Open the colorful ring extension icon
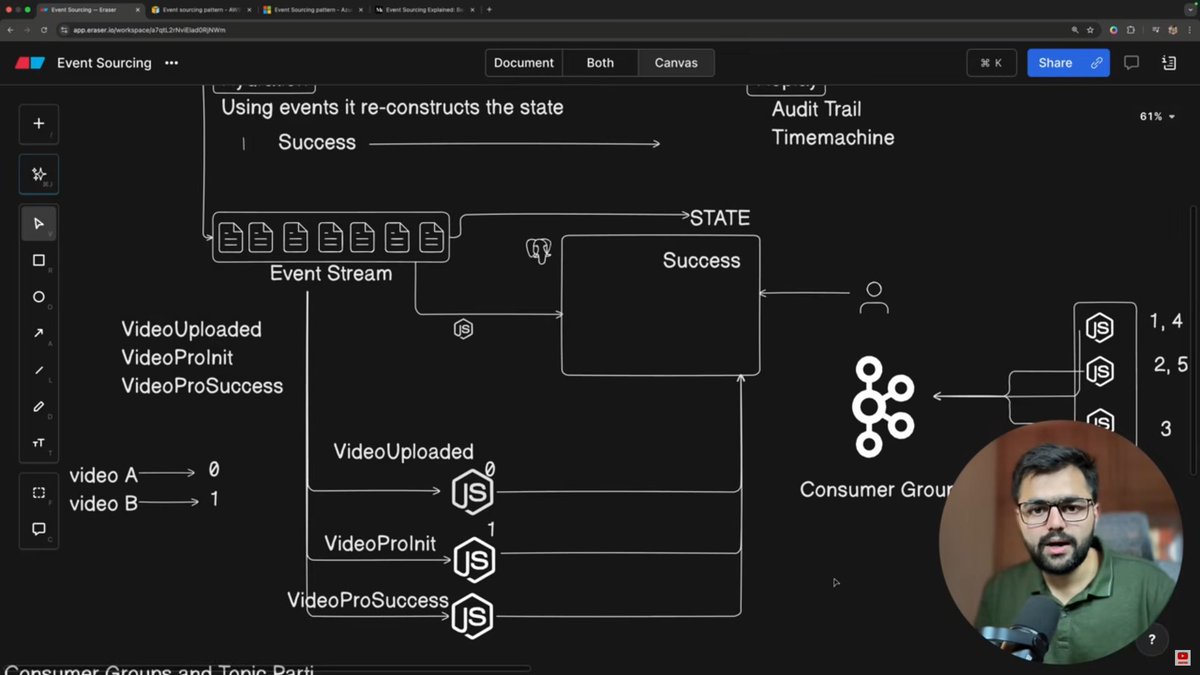 pyautogui.click(x=1114, y=30)
